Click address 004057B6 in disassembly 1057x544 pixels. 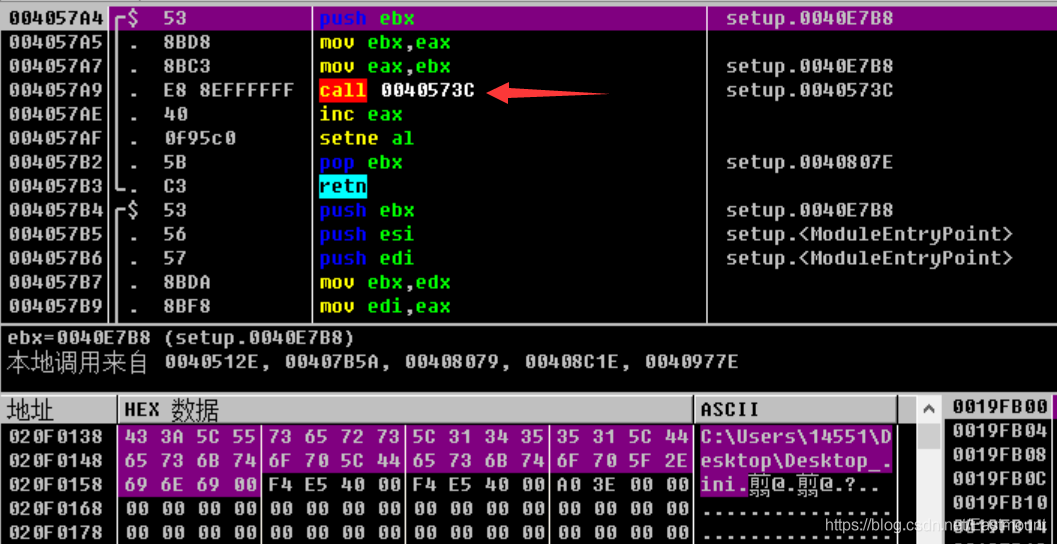[x=55, y=258]
